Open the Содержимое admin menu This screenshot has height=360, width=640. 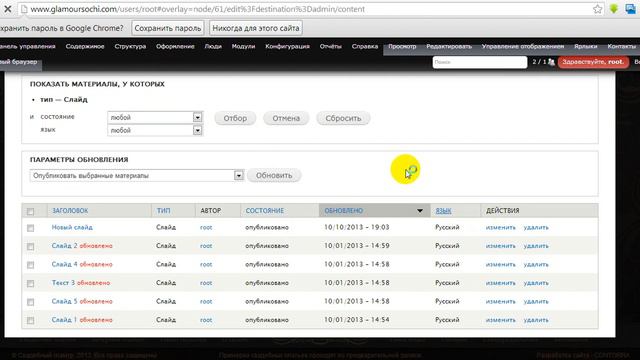tap(85, 47)
